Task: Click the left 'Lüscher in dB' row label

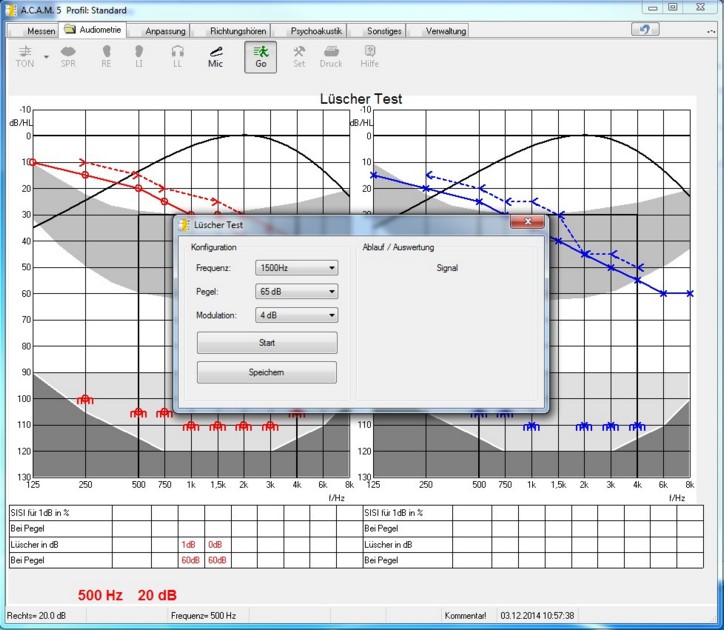Action: coord(35,545)
